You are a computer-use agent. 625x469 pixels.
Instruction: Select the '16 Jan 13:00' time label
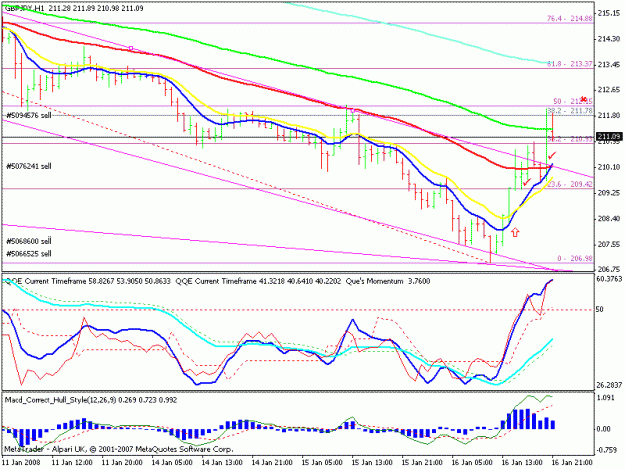[522, 462]
